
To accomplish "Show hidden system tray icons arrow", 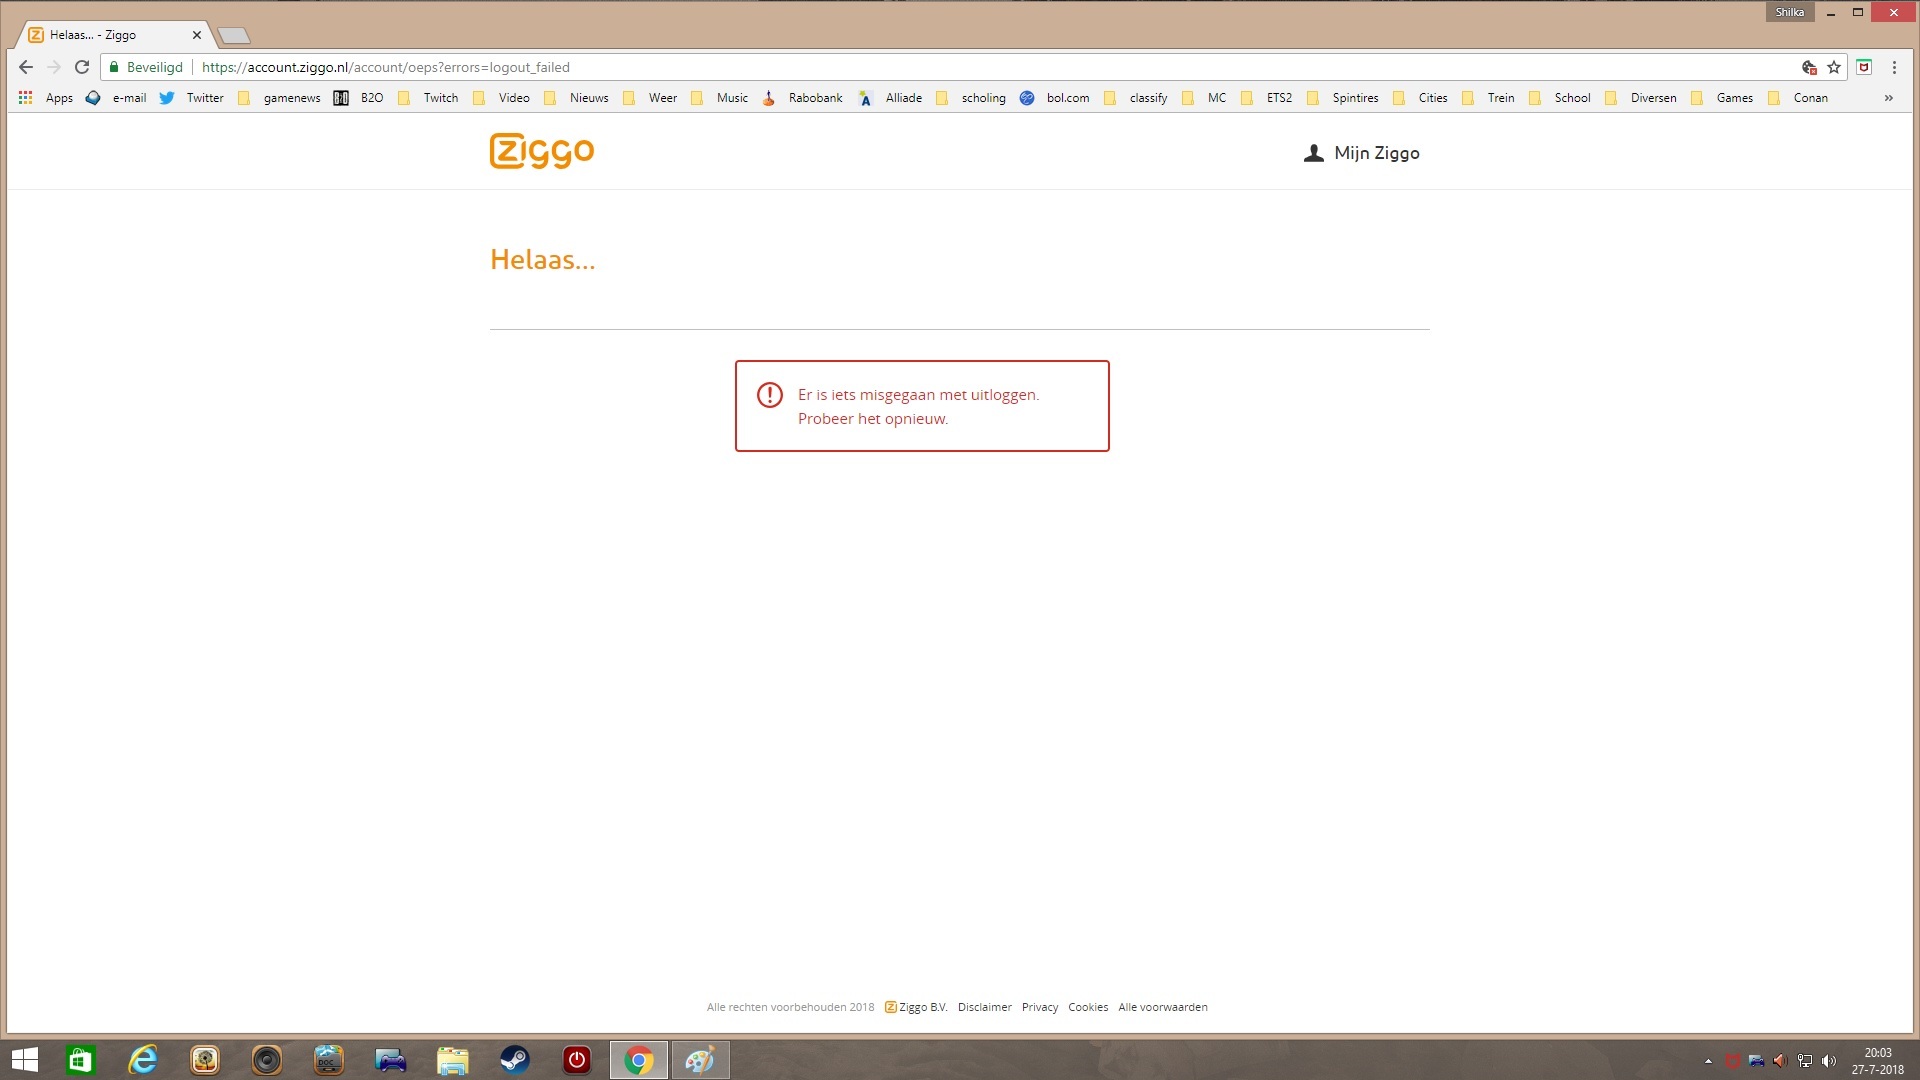I will point(1708,1061).
